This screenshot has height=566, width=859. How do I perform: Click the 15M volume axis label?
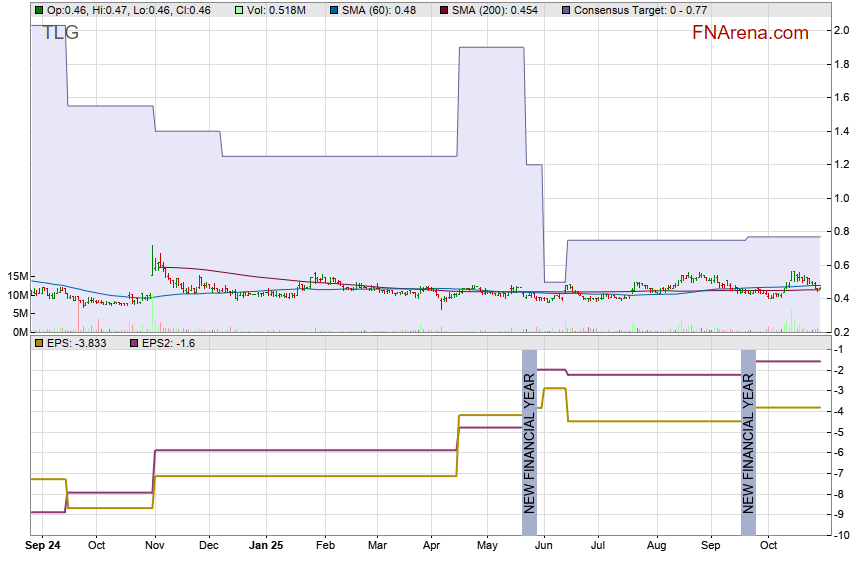tap(17, 276)
